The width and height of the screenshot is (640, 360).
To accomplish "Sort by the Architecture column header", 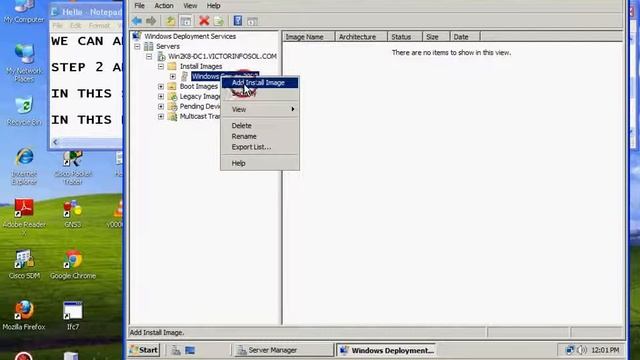I will (361, 37).
